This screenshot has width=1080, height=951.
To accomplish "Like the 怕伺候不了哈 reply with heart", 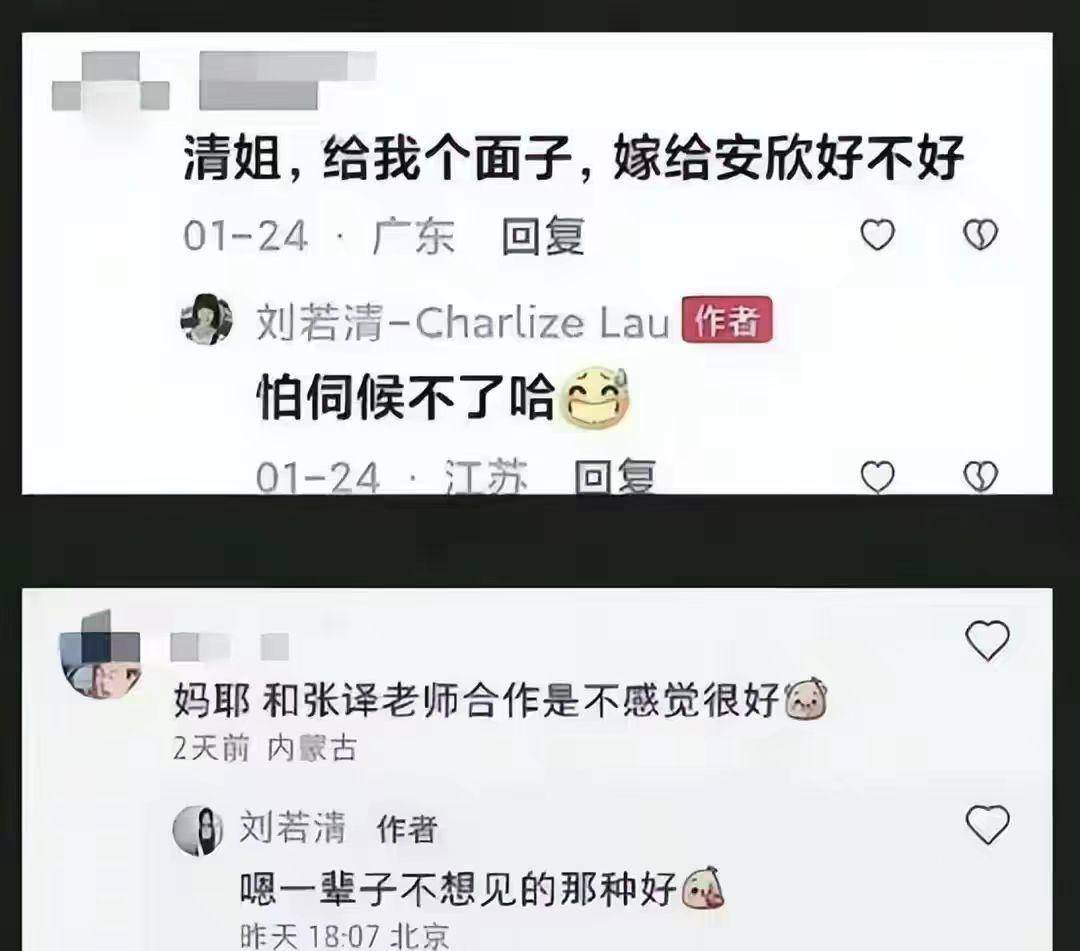I will [878, 477].
